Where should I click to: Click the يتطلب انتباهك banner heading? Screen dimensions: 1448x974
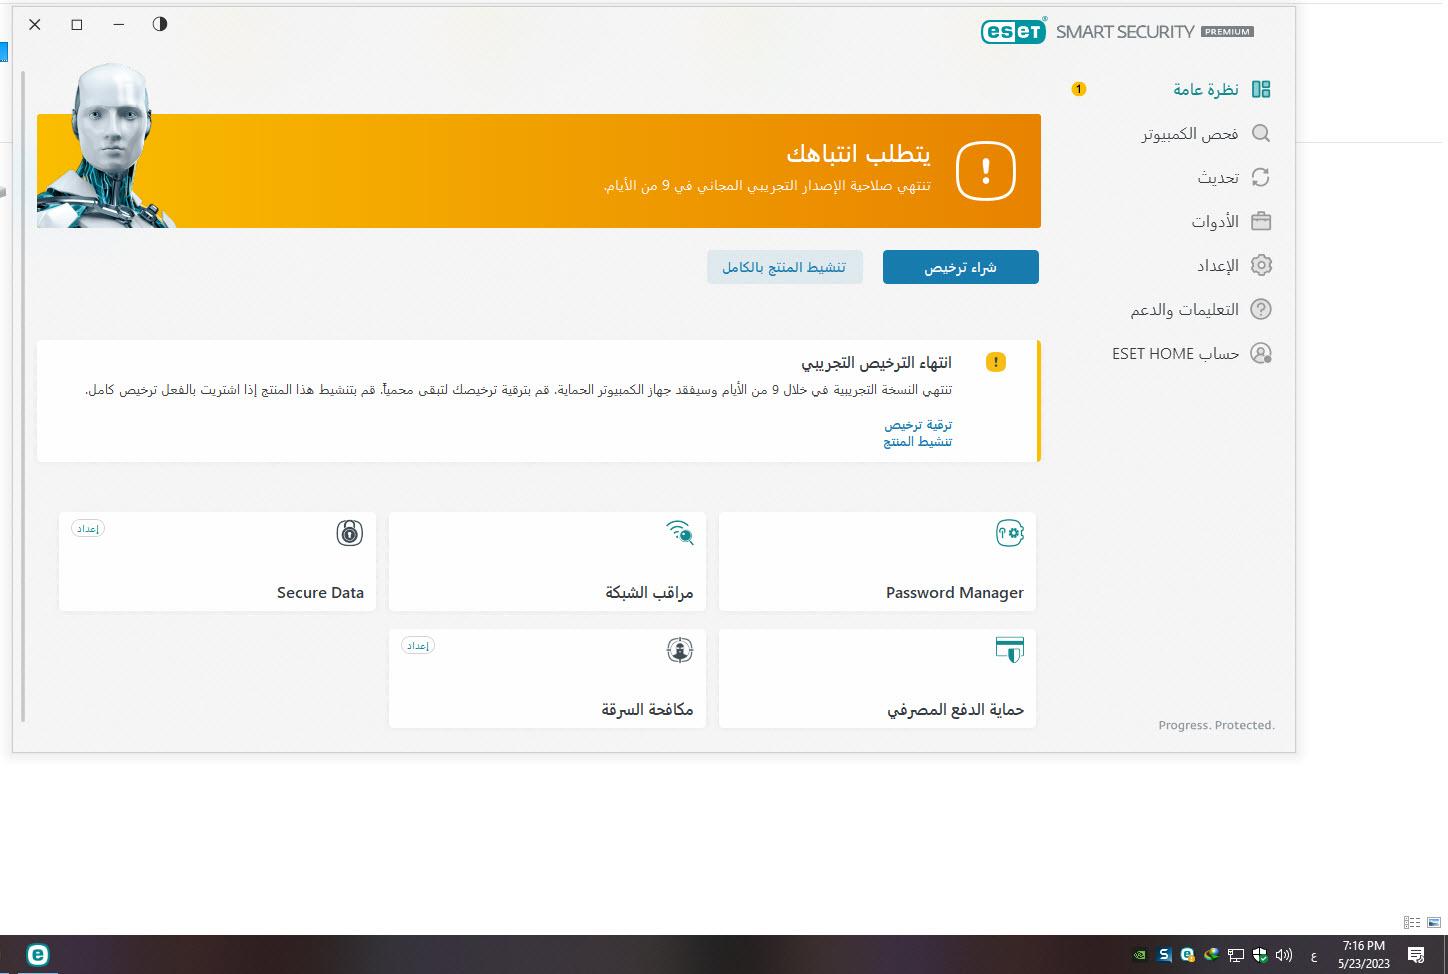(858, 154)
